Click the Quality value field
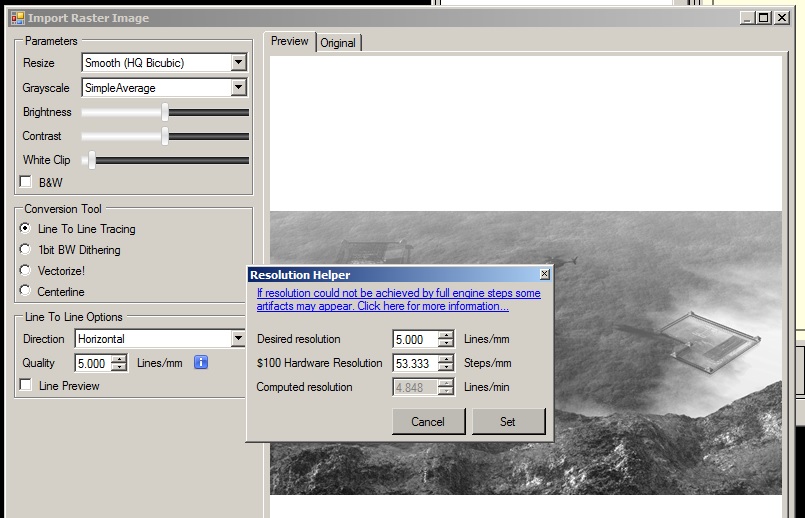 coord(93,363)
